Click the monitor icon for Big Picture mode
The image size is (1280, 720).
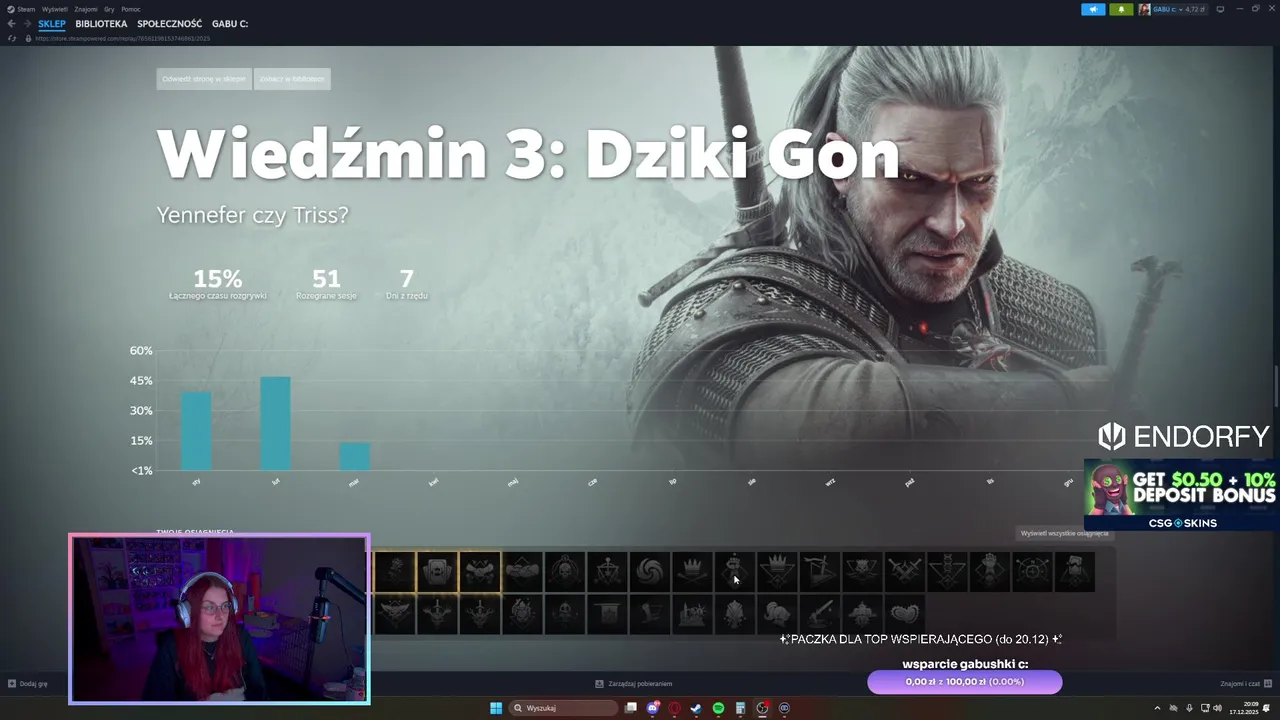click(1220, 9)
